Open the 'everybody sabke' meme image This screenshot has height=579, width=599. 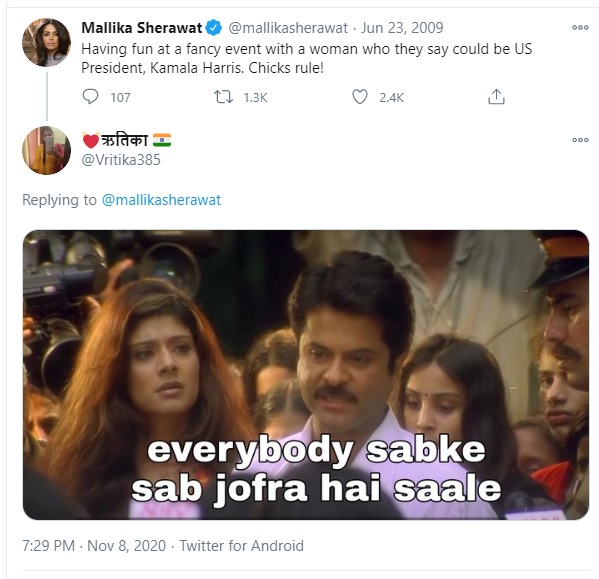tap(306, 375)
